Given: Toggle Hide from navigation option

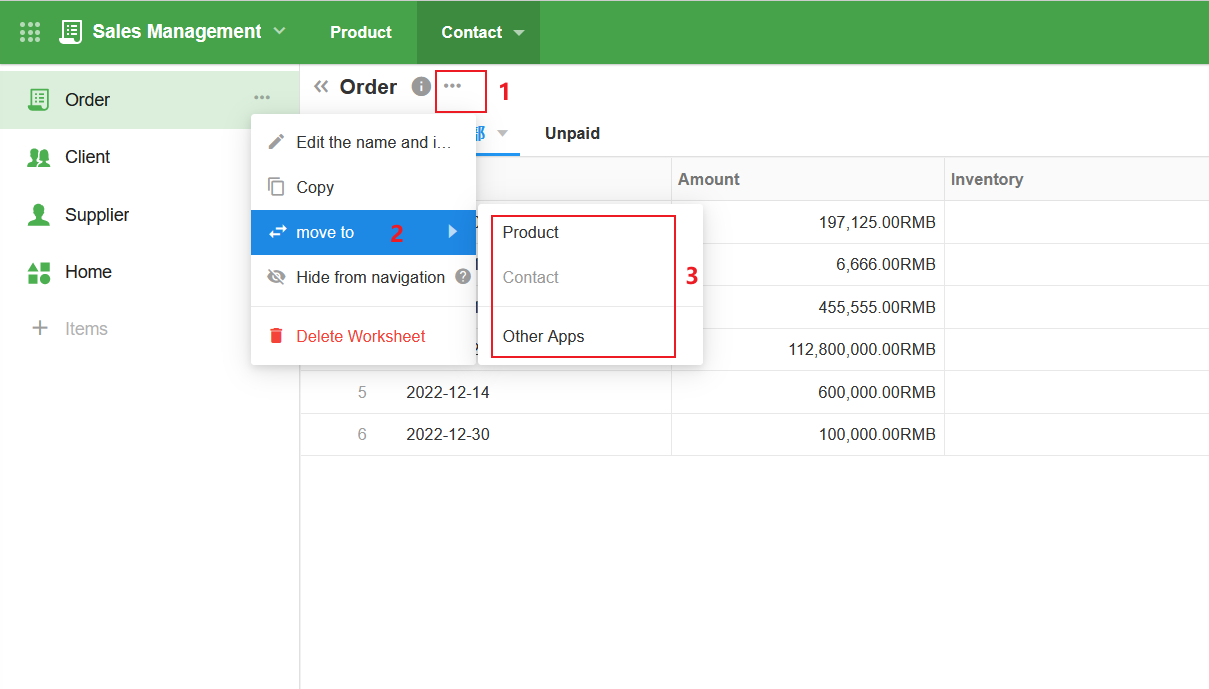Looking at the screenshot, I should [x=370, y=277].
